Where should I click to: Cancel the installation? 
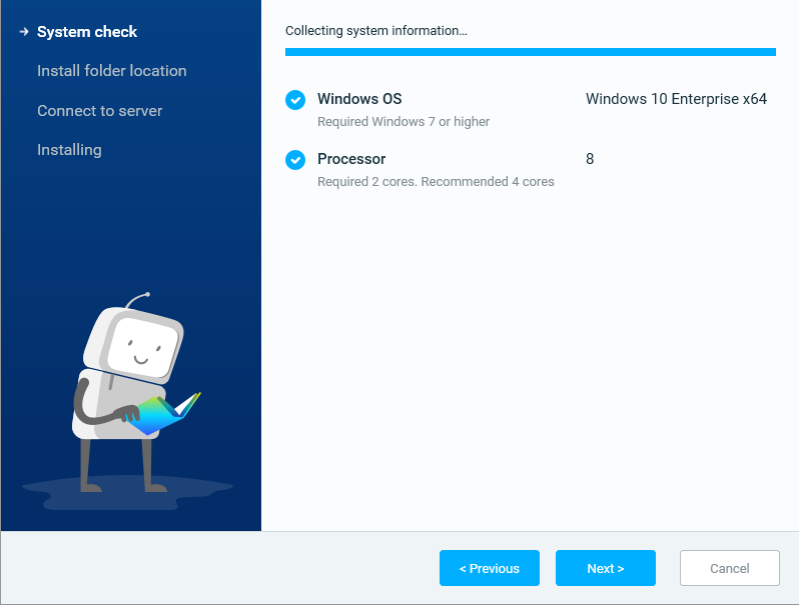(x=730, y=568)
